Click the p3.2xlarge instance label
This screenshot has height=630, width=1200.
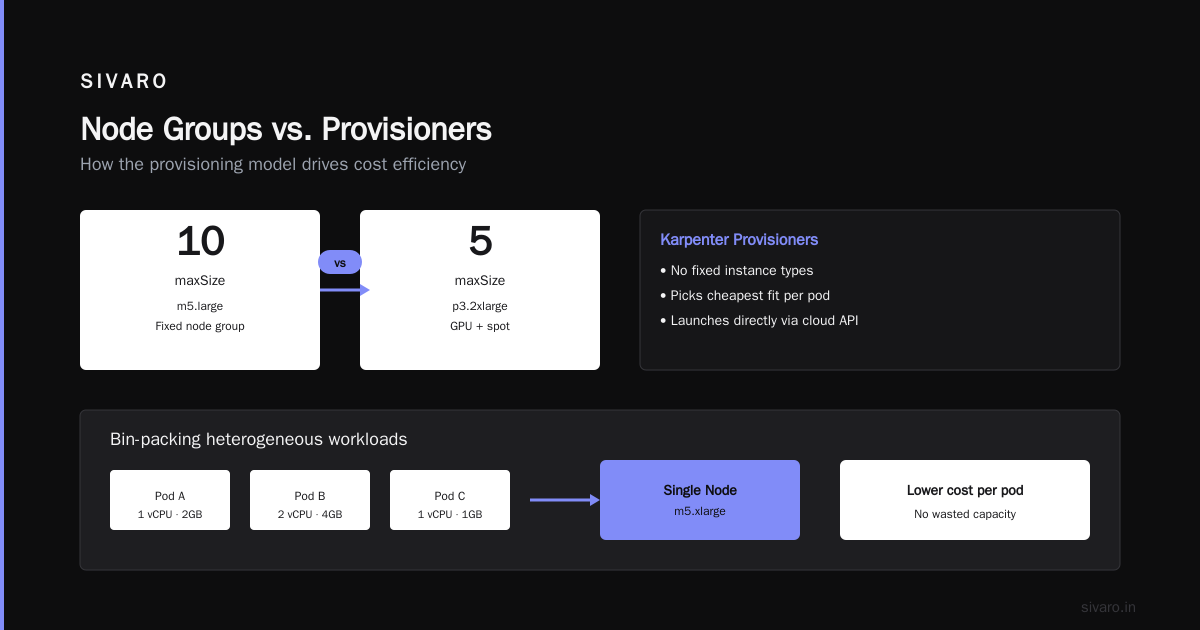480,306
